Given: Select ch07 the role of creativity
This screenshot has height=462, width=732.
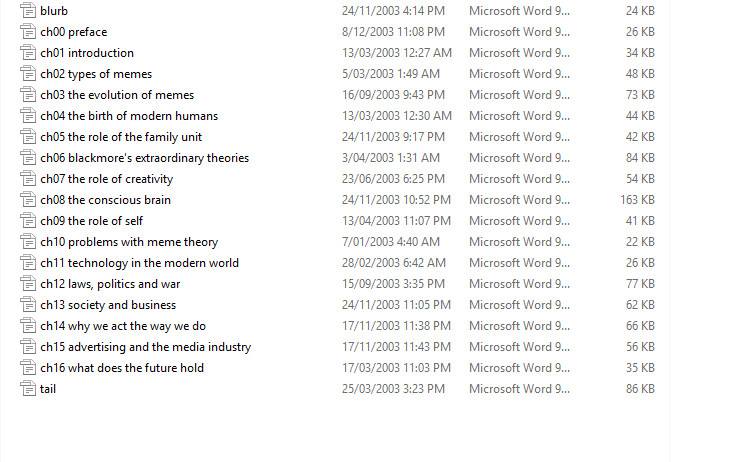Looking at the screenshot, I should (106, 179).
